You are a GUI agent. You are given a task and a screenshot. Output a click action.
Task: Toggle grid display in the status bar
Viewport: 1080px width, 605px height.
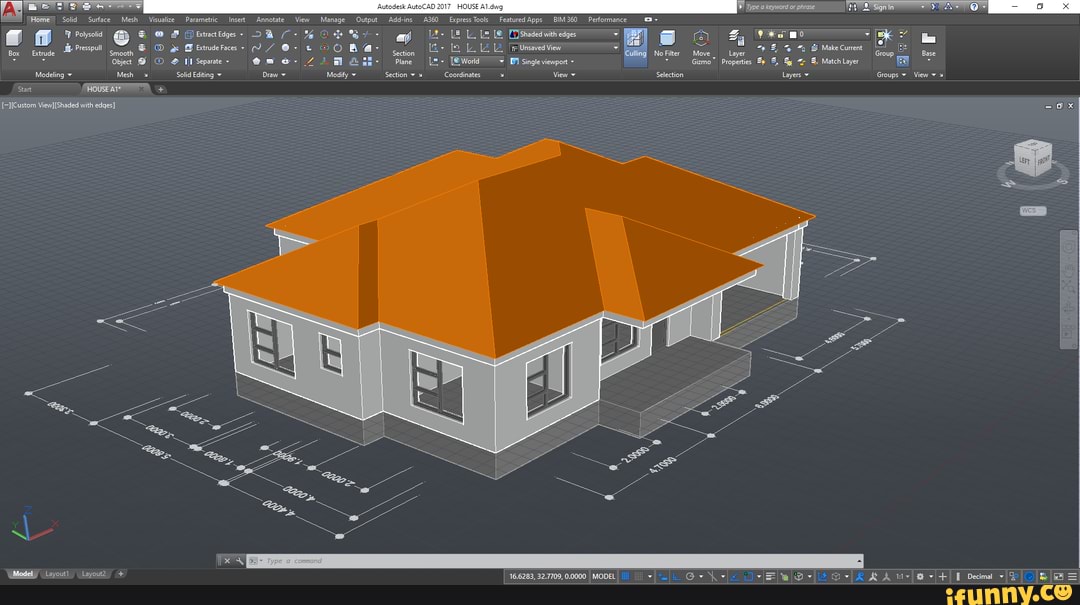626,576
